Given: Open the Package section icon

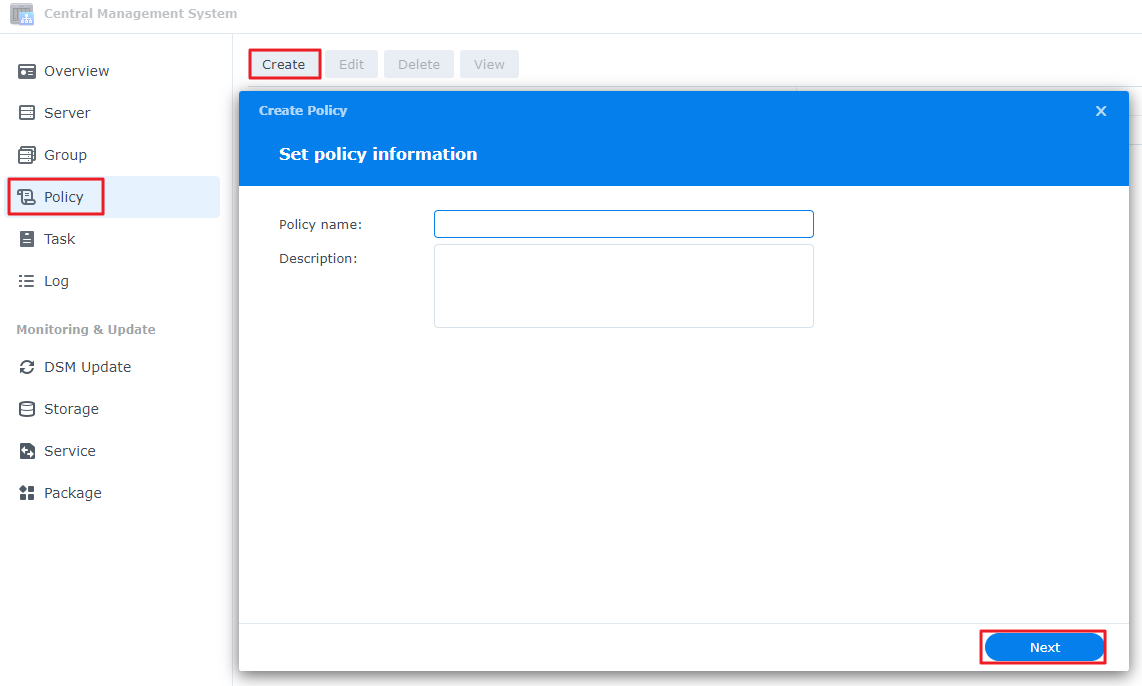Looking at the screenshot, I should click(x=26, y=493).
